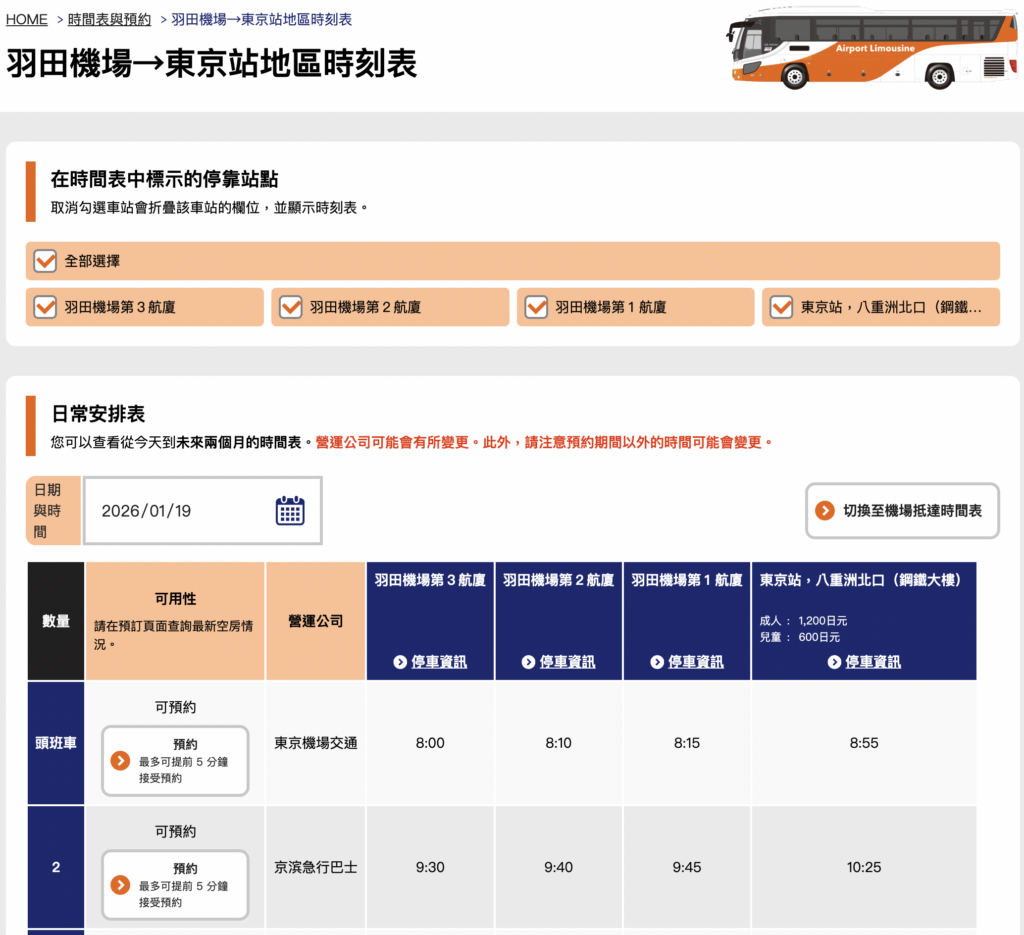Screen dimensions: 1024x935
Task: Click arrow icon on 切換至機場抵達時間表 button
Action: 825,511
